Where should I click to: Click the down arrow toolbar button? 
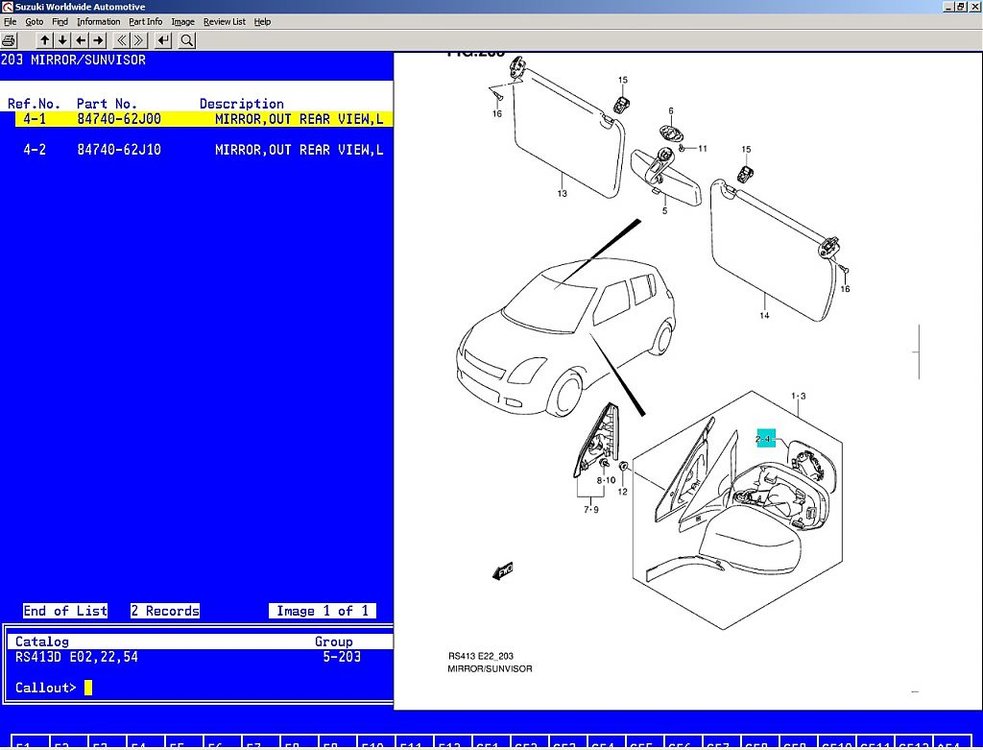[63, 41]
